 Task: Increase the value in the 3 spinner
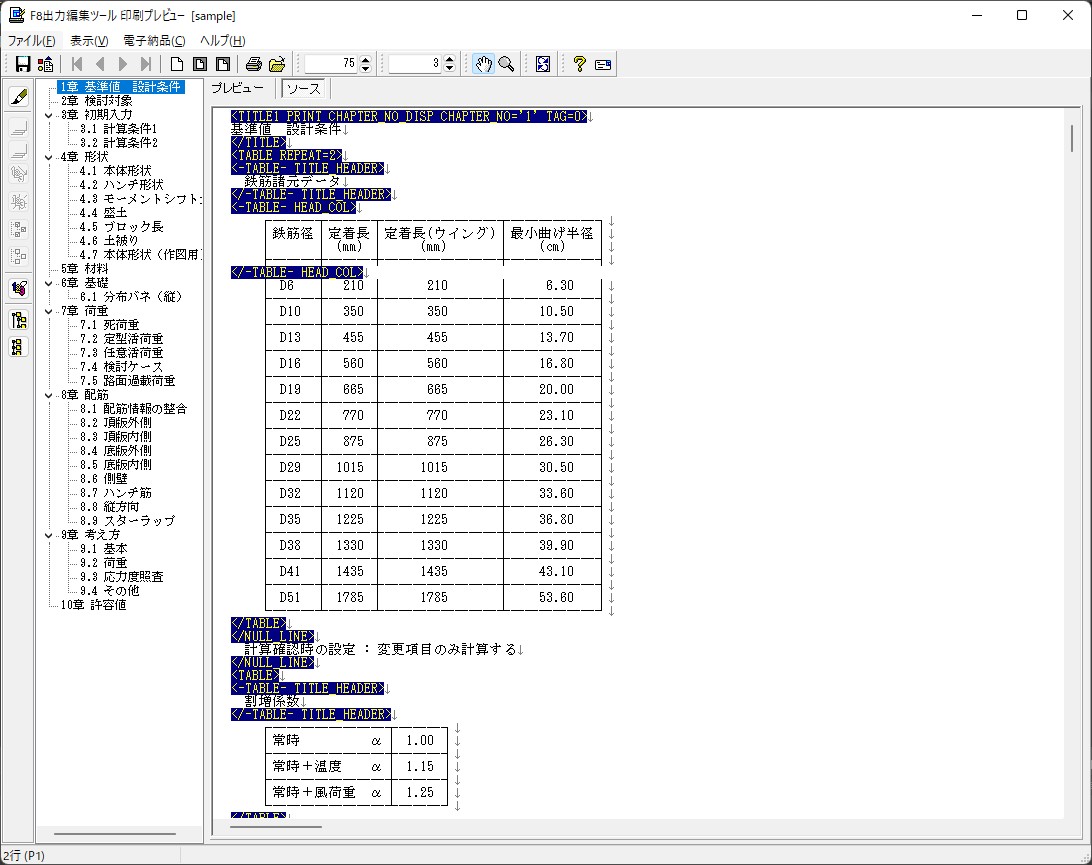click(x=450, y=59)
